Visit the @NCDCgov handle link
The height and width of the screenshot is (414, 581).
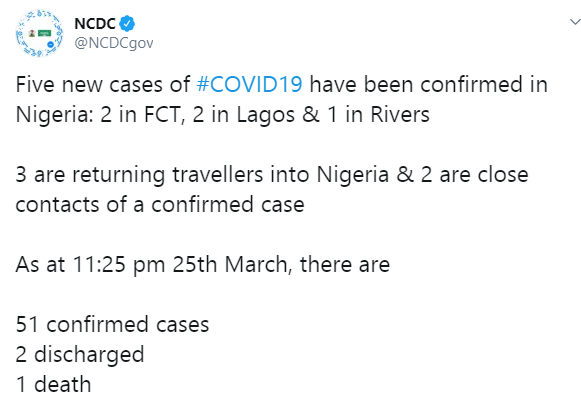click(114, 43)
